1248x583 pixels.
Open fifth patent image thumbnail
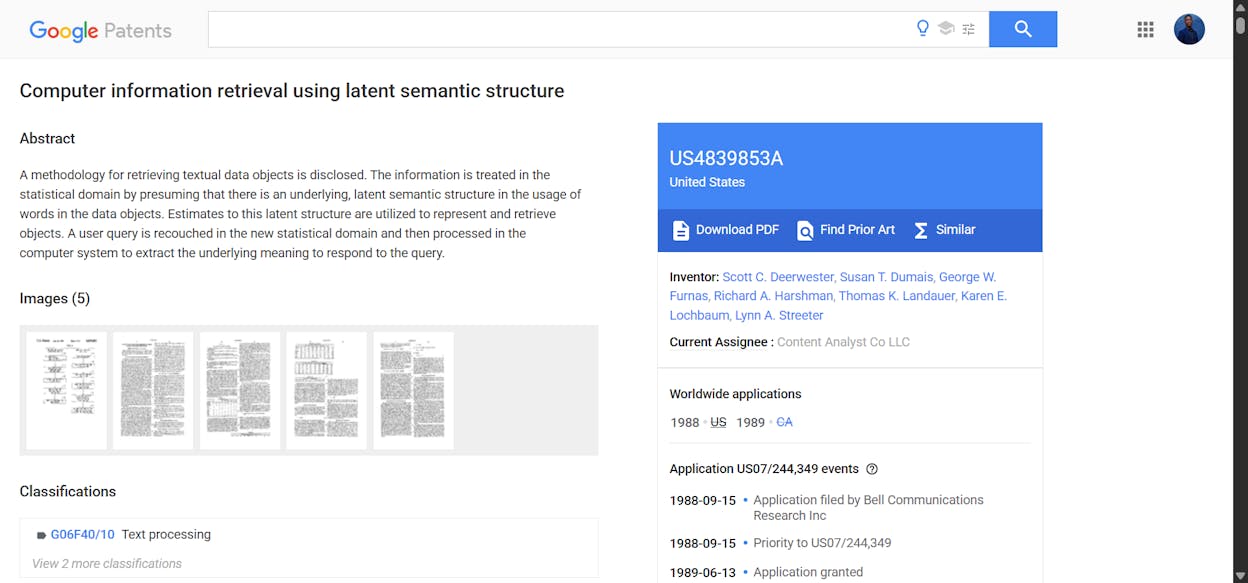(413, 390)
